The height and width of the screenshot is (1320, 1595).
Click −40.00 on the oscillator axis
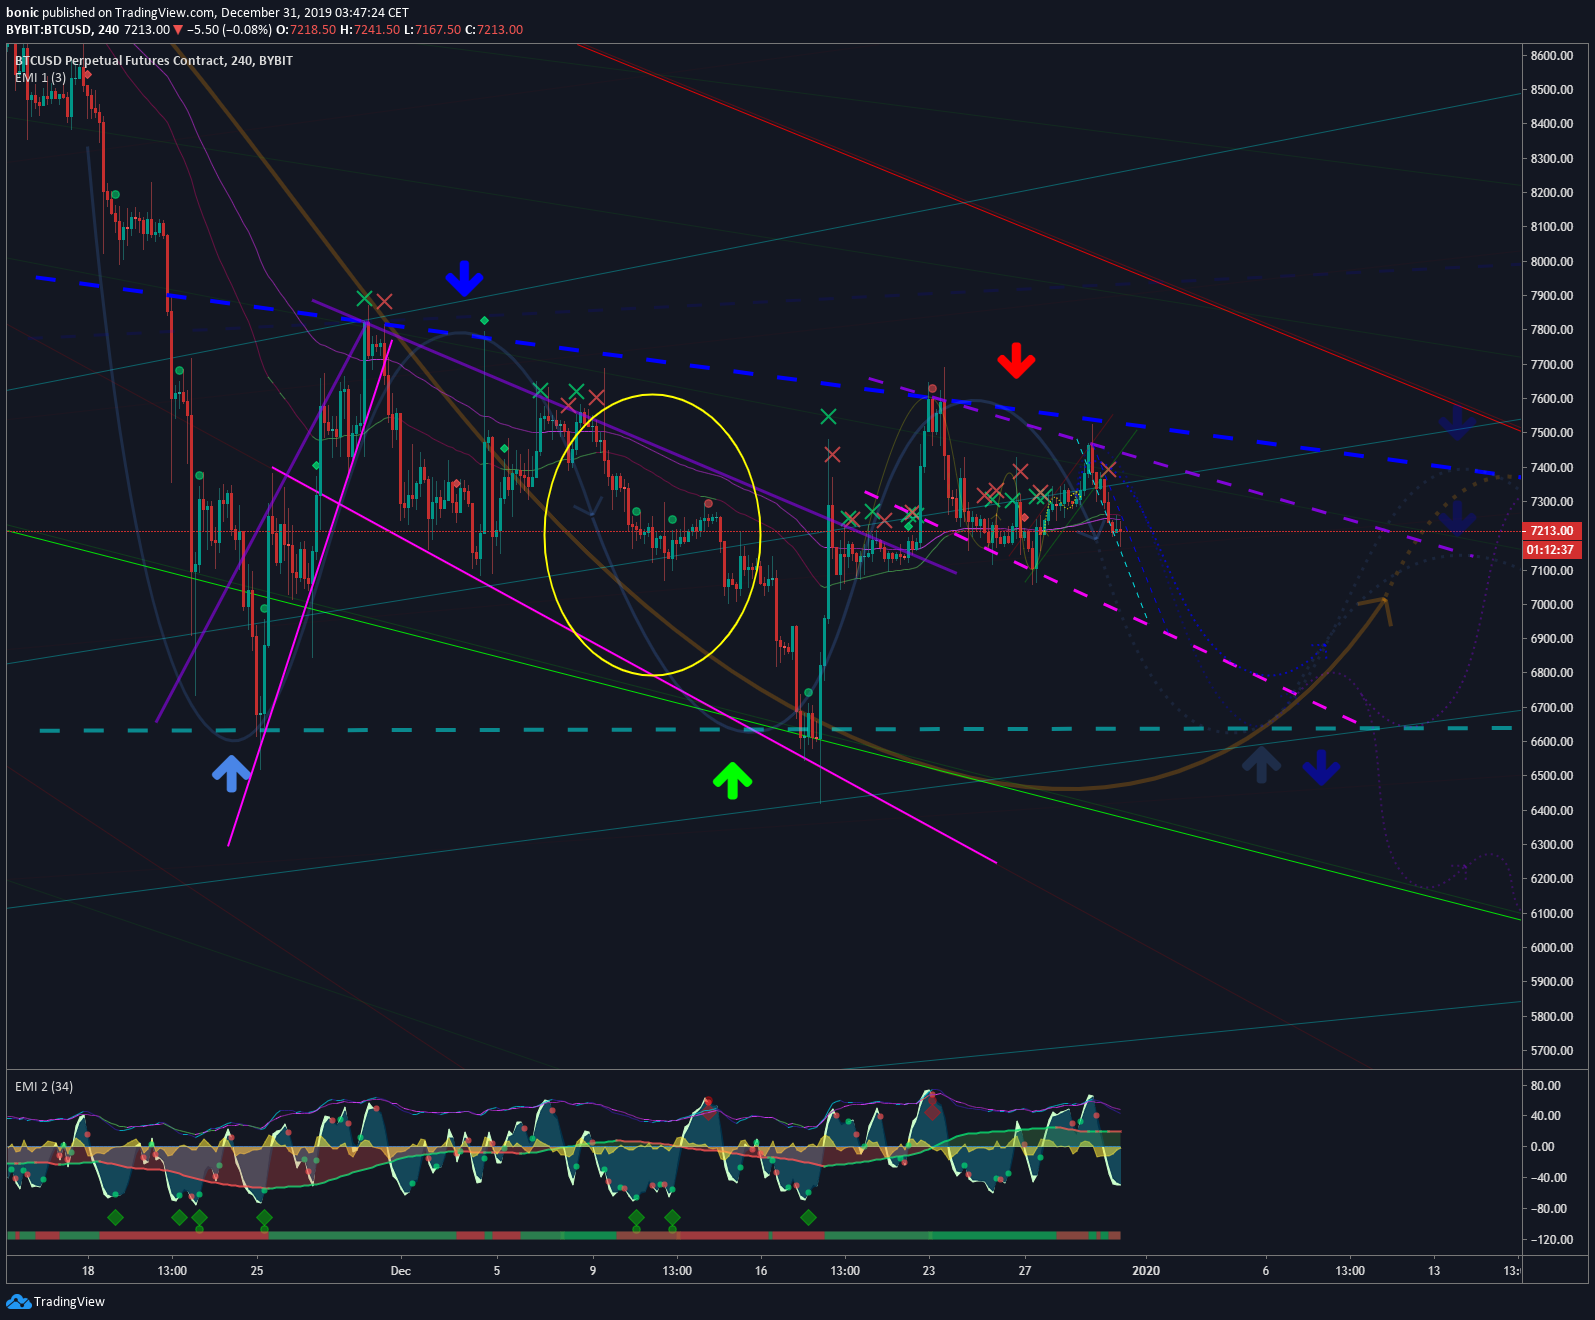(1546, 1178)
